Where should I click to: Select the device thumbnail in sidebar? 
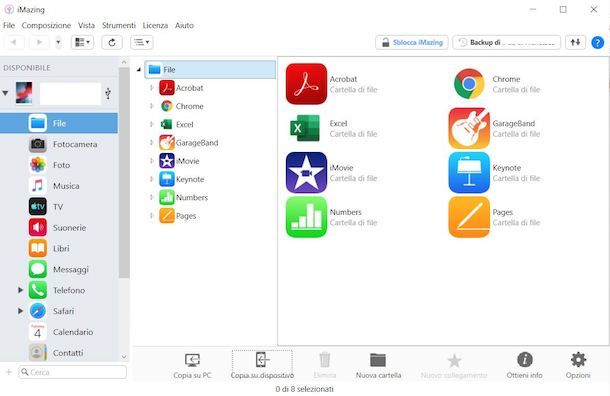point(24,93)
